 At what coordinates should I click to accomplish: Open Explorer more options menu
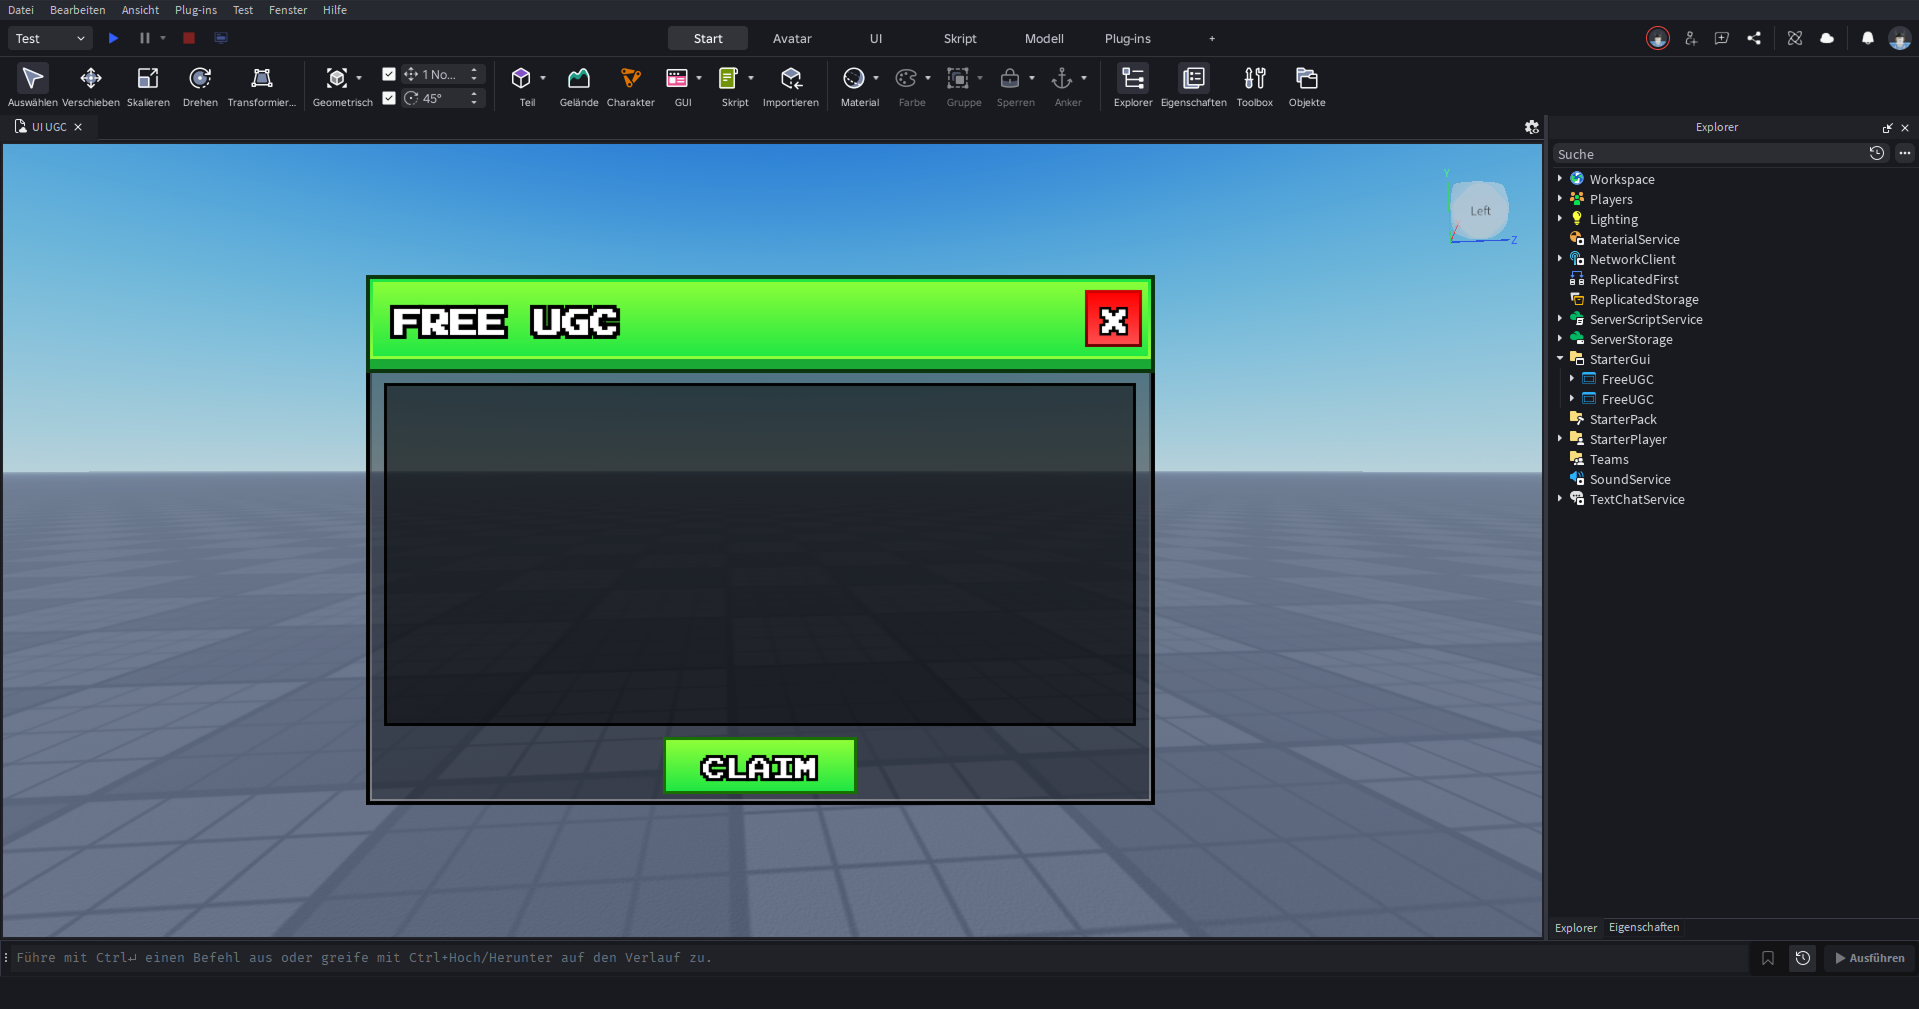1905,153
